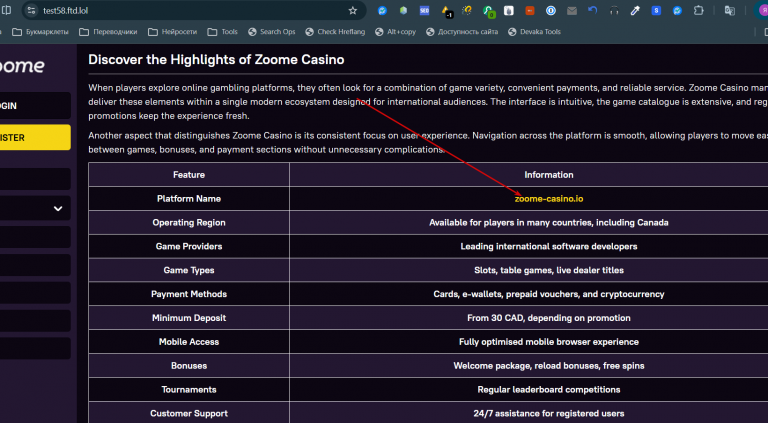Open the Devaka Tools bookmark
The height and width of the screenshot is (423, 768).
point(534,32)
